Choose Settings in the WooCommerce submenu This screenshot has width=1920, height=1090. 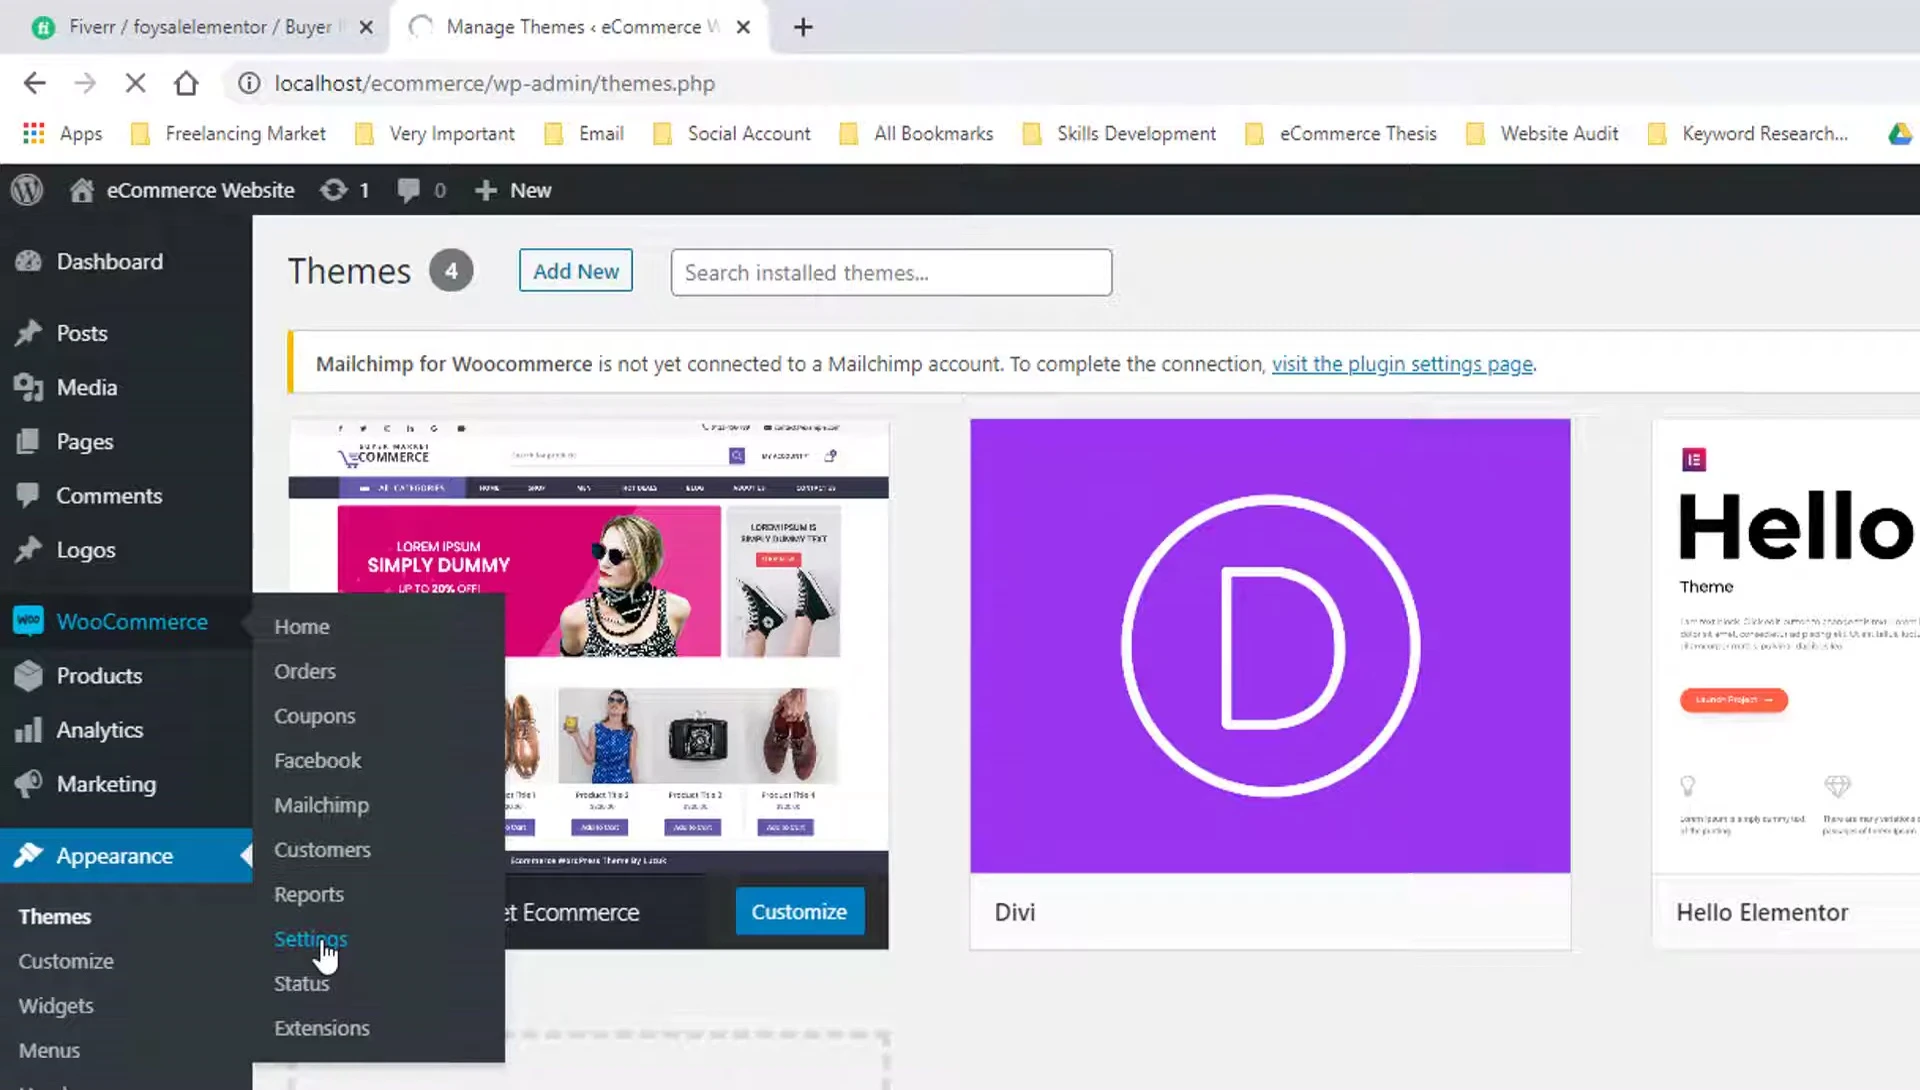tap(310, 939)
